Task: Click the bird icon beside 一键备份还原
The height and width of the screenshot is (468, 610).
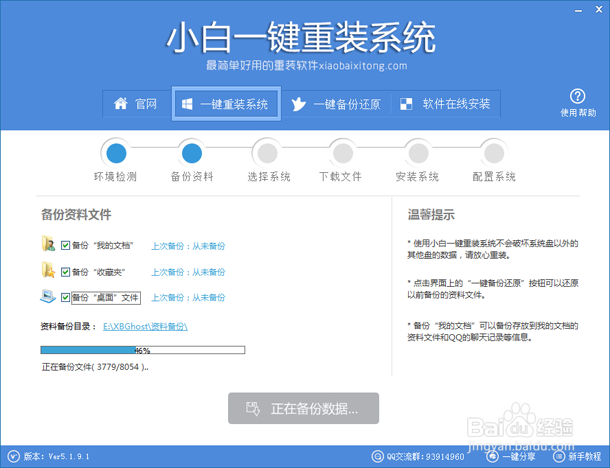Action: [299, 104]
